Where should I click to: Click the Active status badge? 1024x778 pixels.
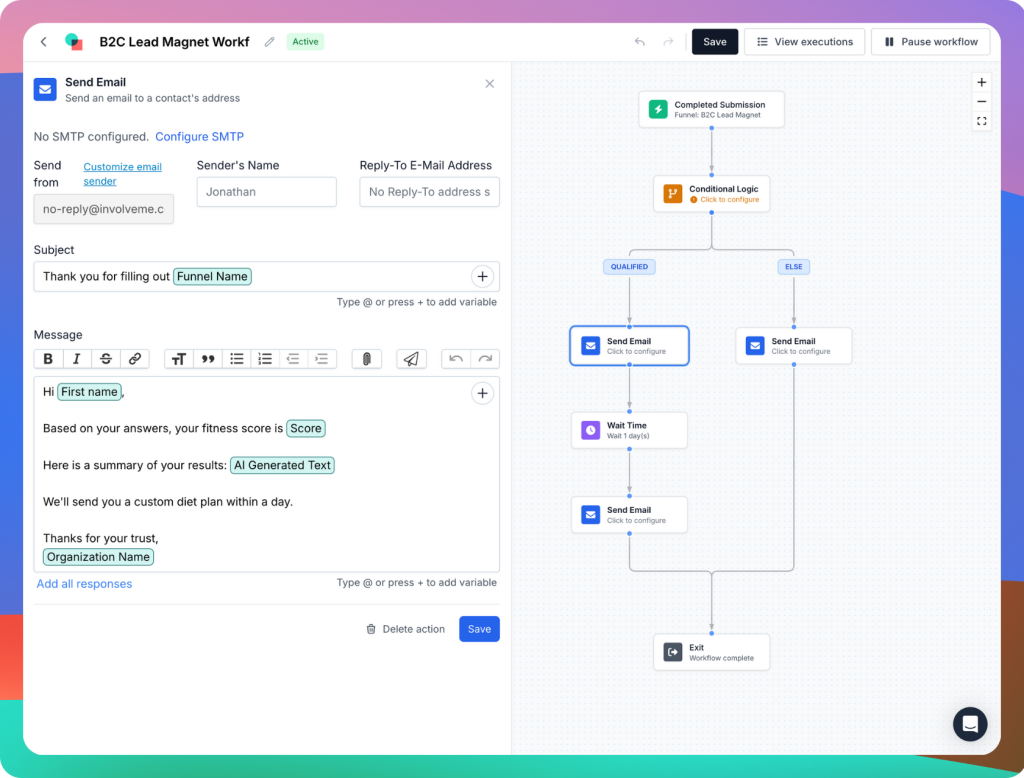[x=305, y=41]
